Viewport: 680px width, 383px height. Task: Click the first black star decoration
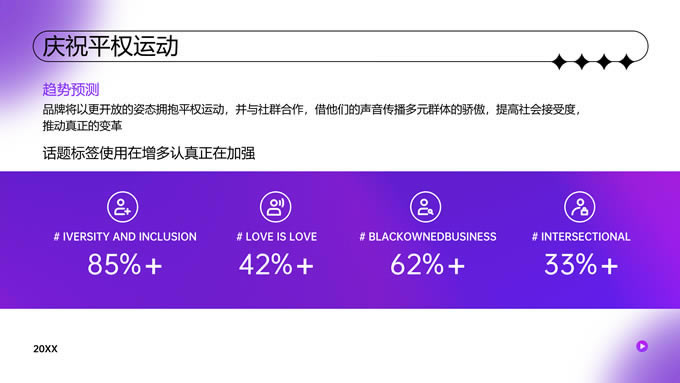[560, 62]
